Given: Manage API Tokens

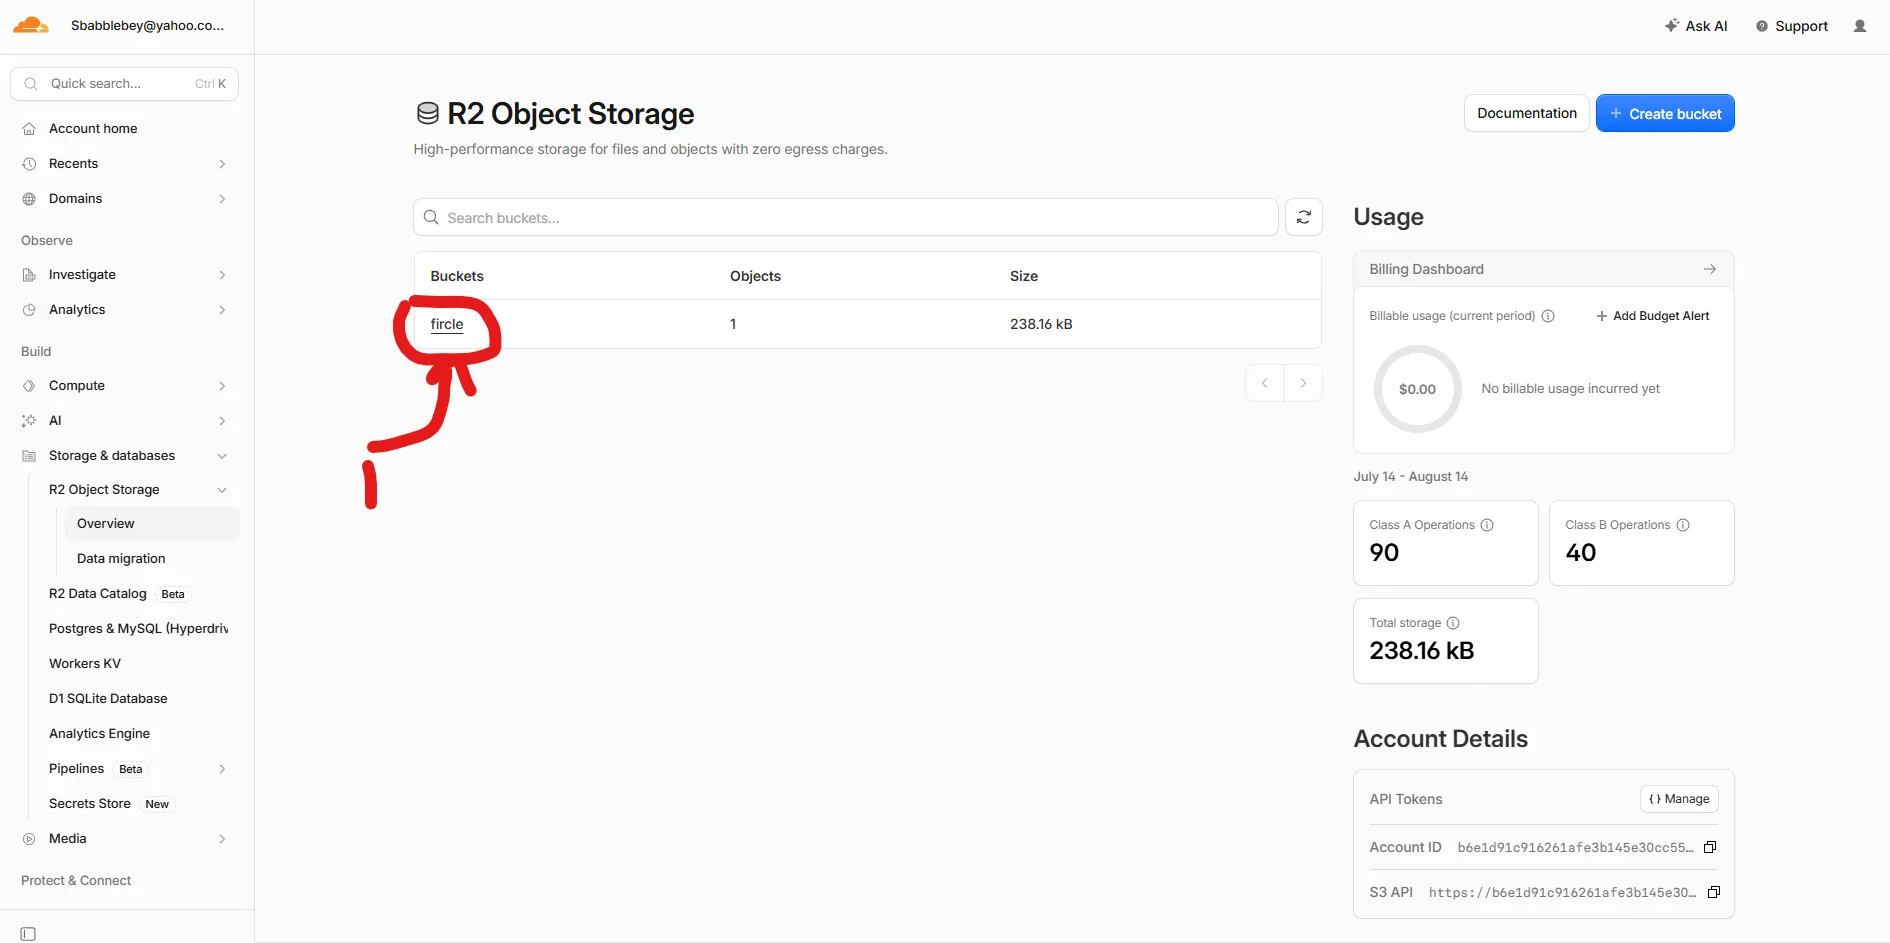Looking at the screenshot, I should coord(1680,799).
